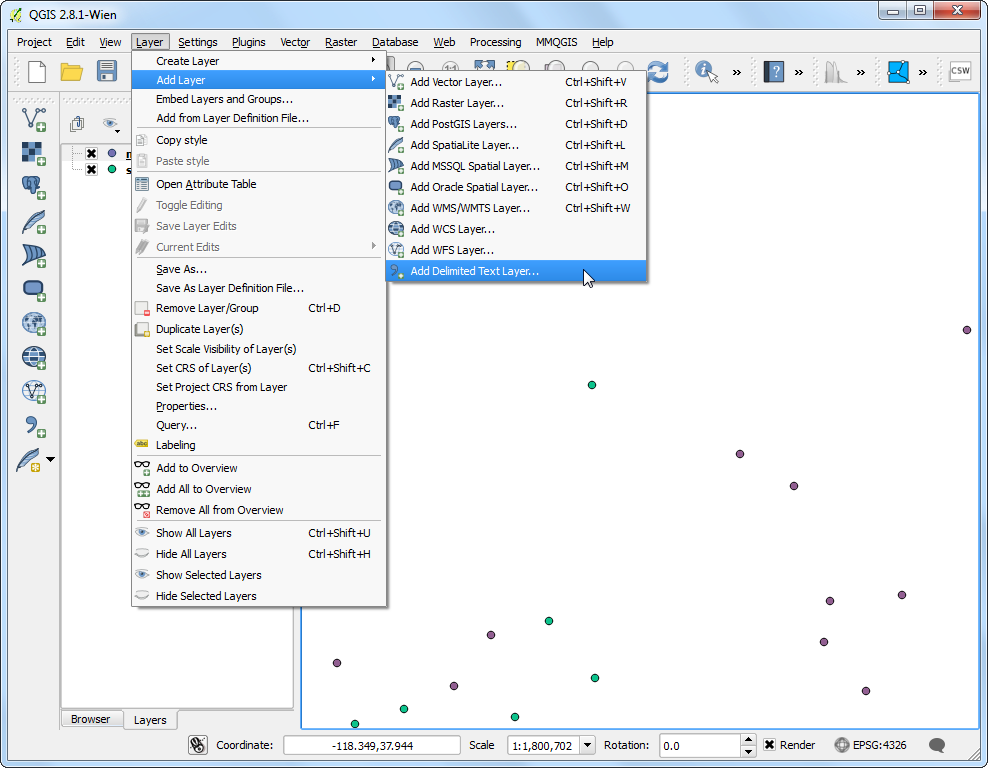Click the Add Group icon in Layers panel
The width and height of the screenshot is (988, 768).
click(x=78, y=123)
